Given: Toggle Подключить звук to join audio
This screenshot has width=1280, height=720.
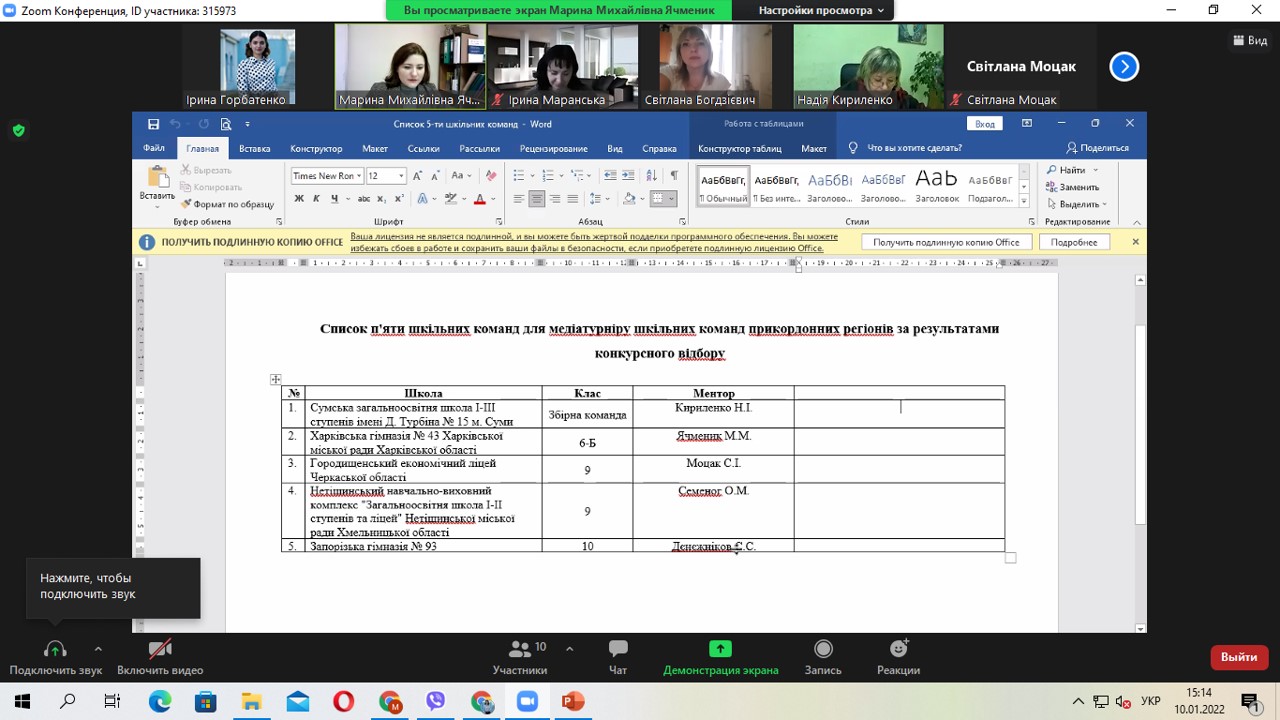Looking at the screenshot, I should [x=55, y=657].
